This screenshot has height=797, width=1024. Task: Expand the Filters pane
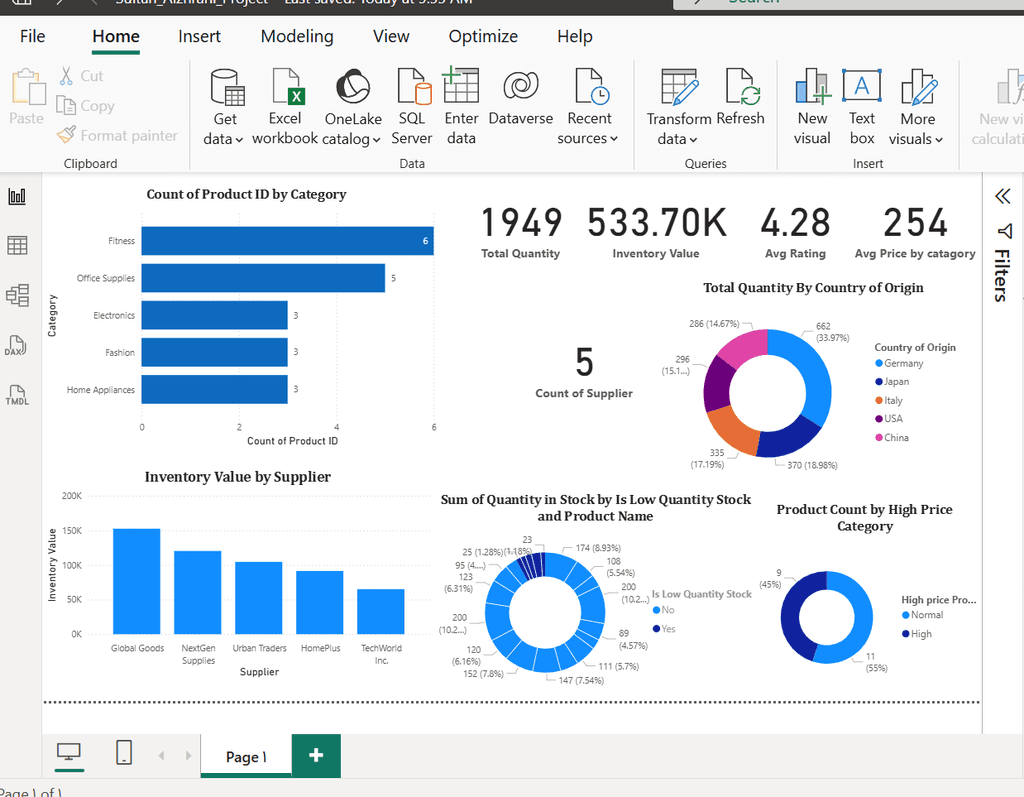[x=1003, y=197]
